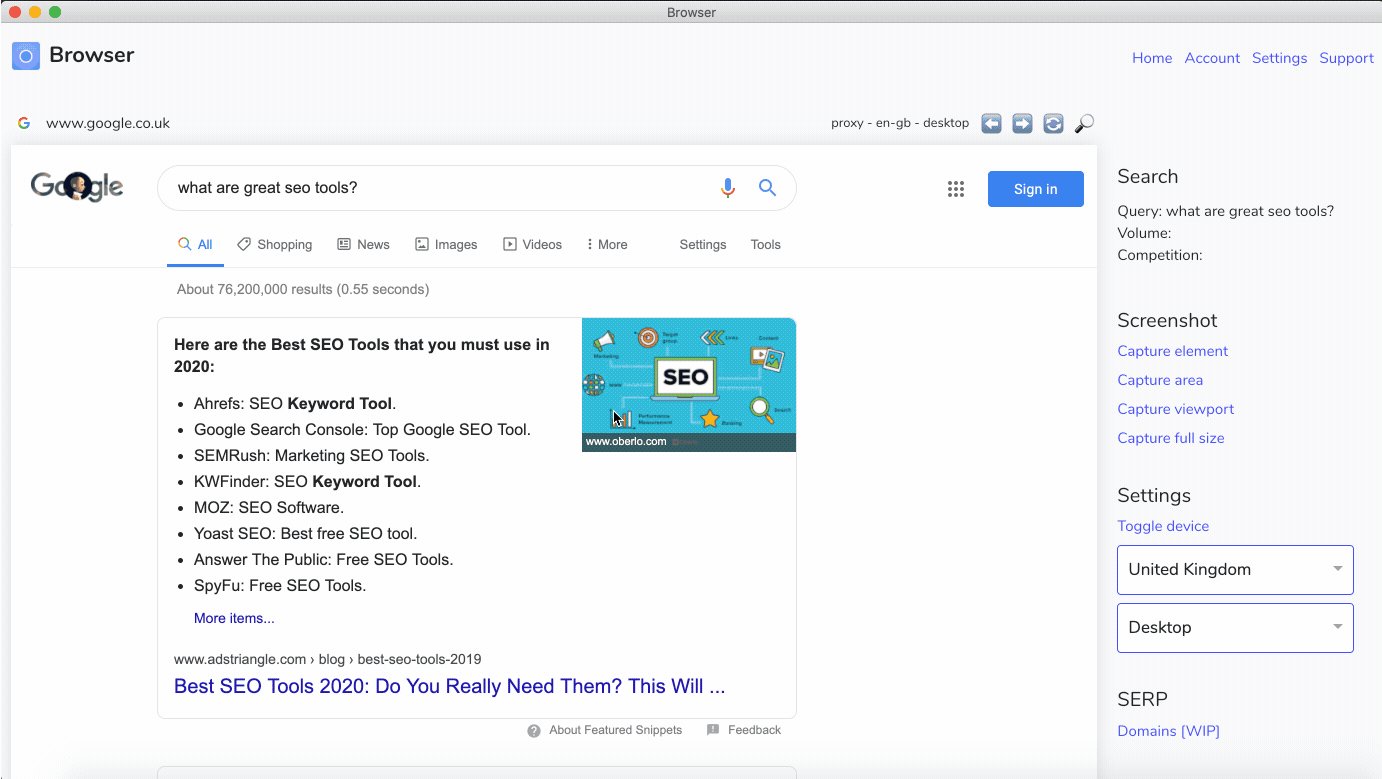Click the About 76,200,000 results text
The width and height of the screenshot is (1382, 779).
pos(303,289)
